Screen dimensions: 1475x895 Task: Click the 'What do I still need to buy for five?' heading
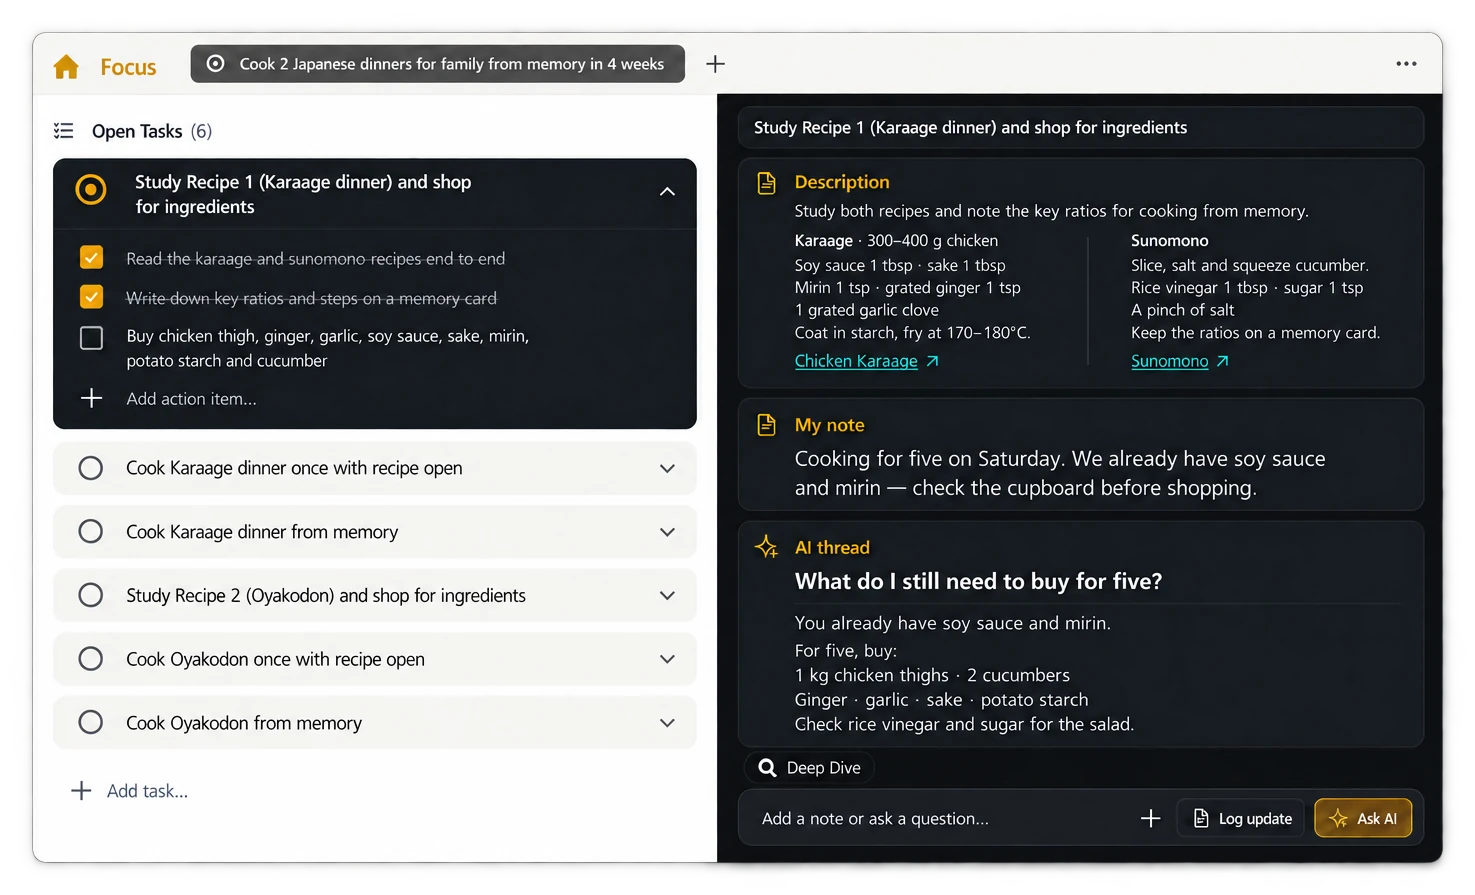pyautogui.click(x=978, y=582)
